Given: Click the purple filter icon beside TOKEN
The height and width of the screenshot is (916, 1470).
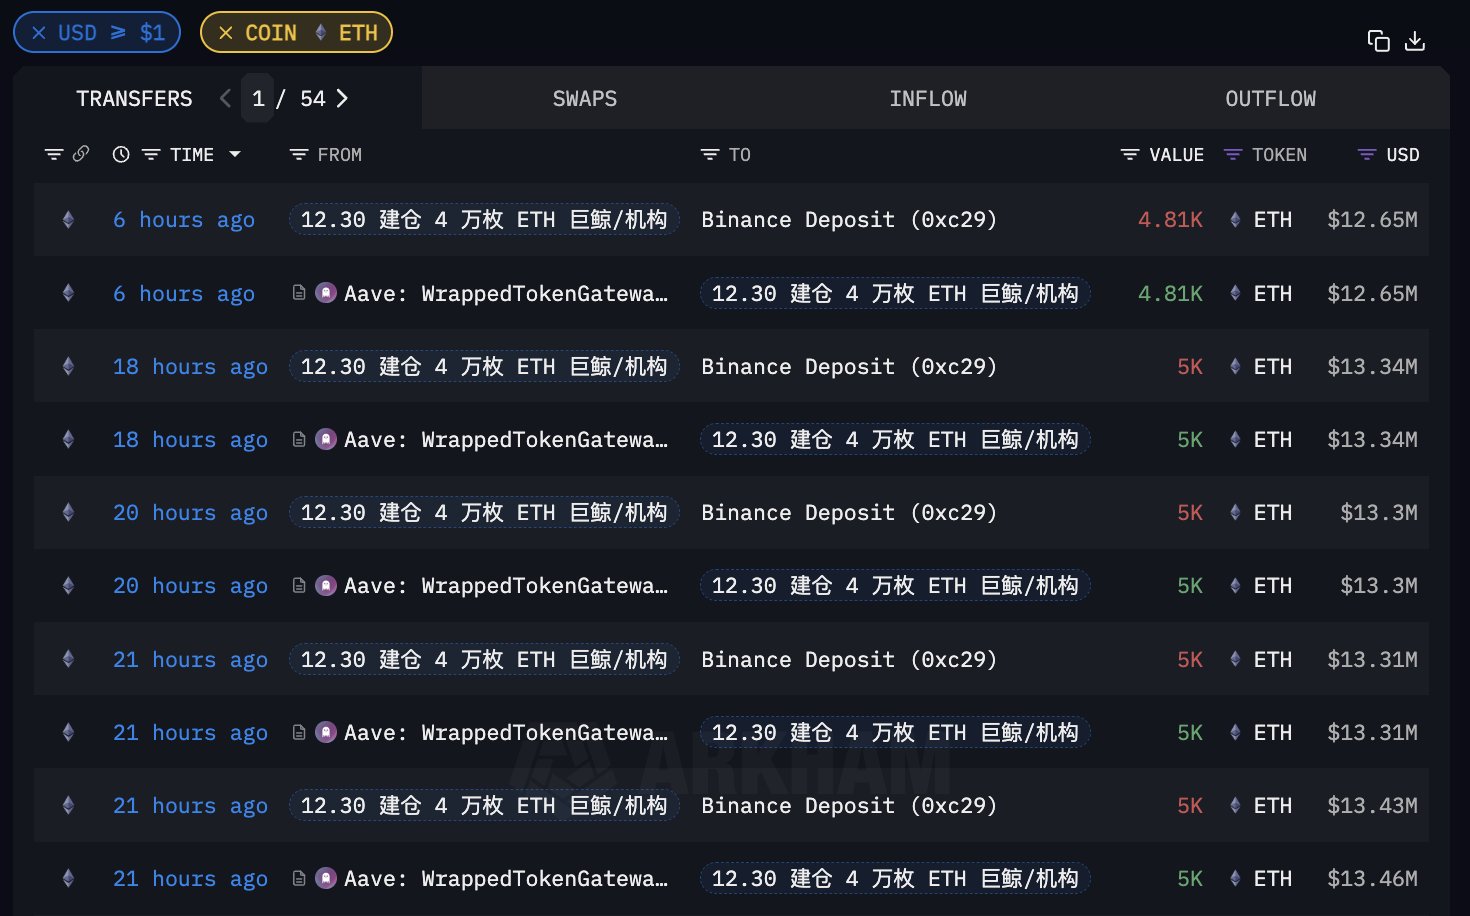Looking at the screenshot, I should tap(1233, 155).
